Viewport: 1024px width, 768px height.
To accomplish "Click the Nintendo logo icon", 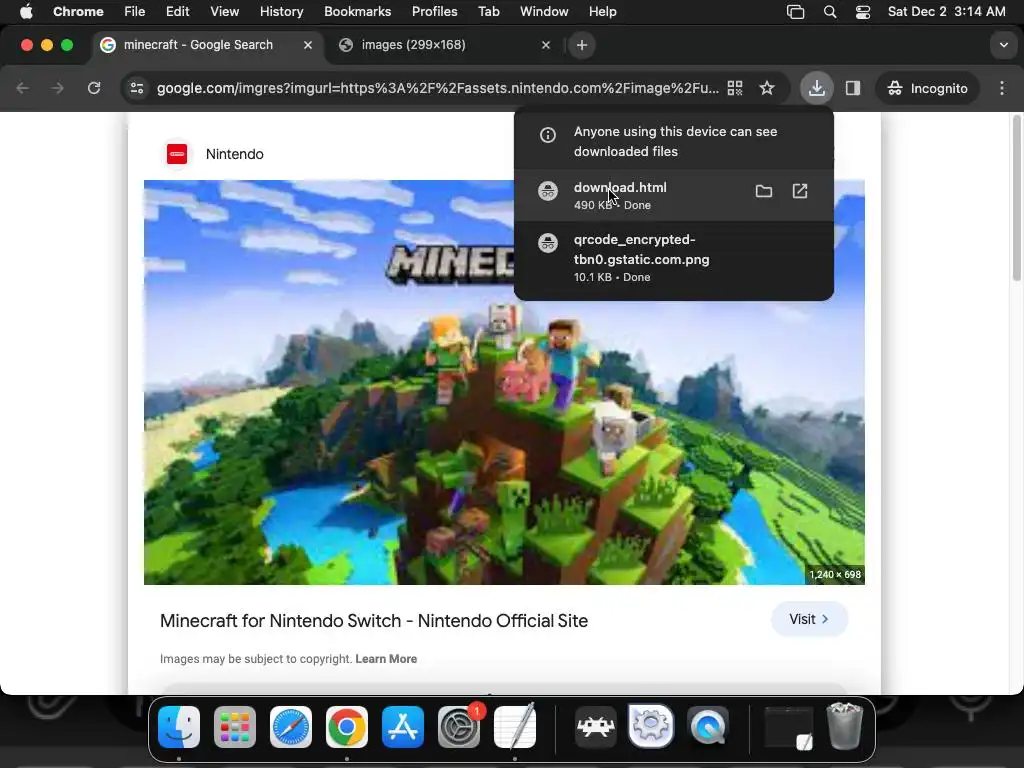I will pos(177,154).
